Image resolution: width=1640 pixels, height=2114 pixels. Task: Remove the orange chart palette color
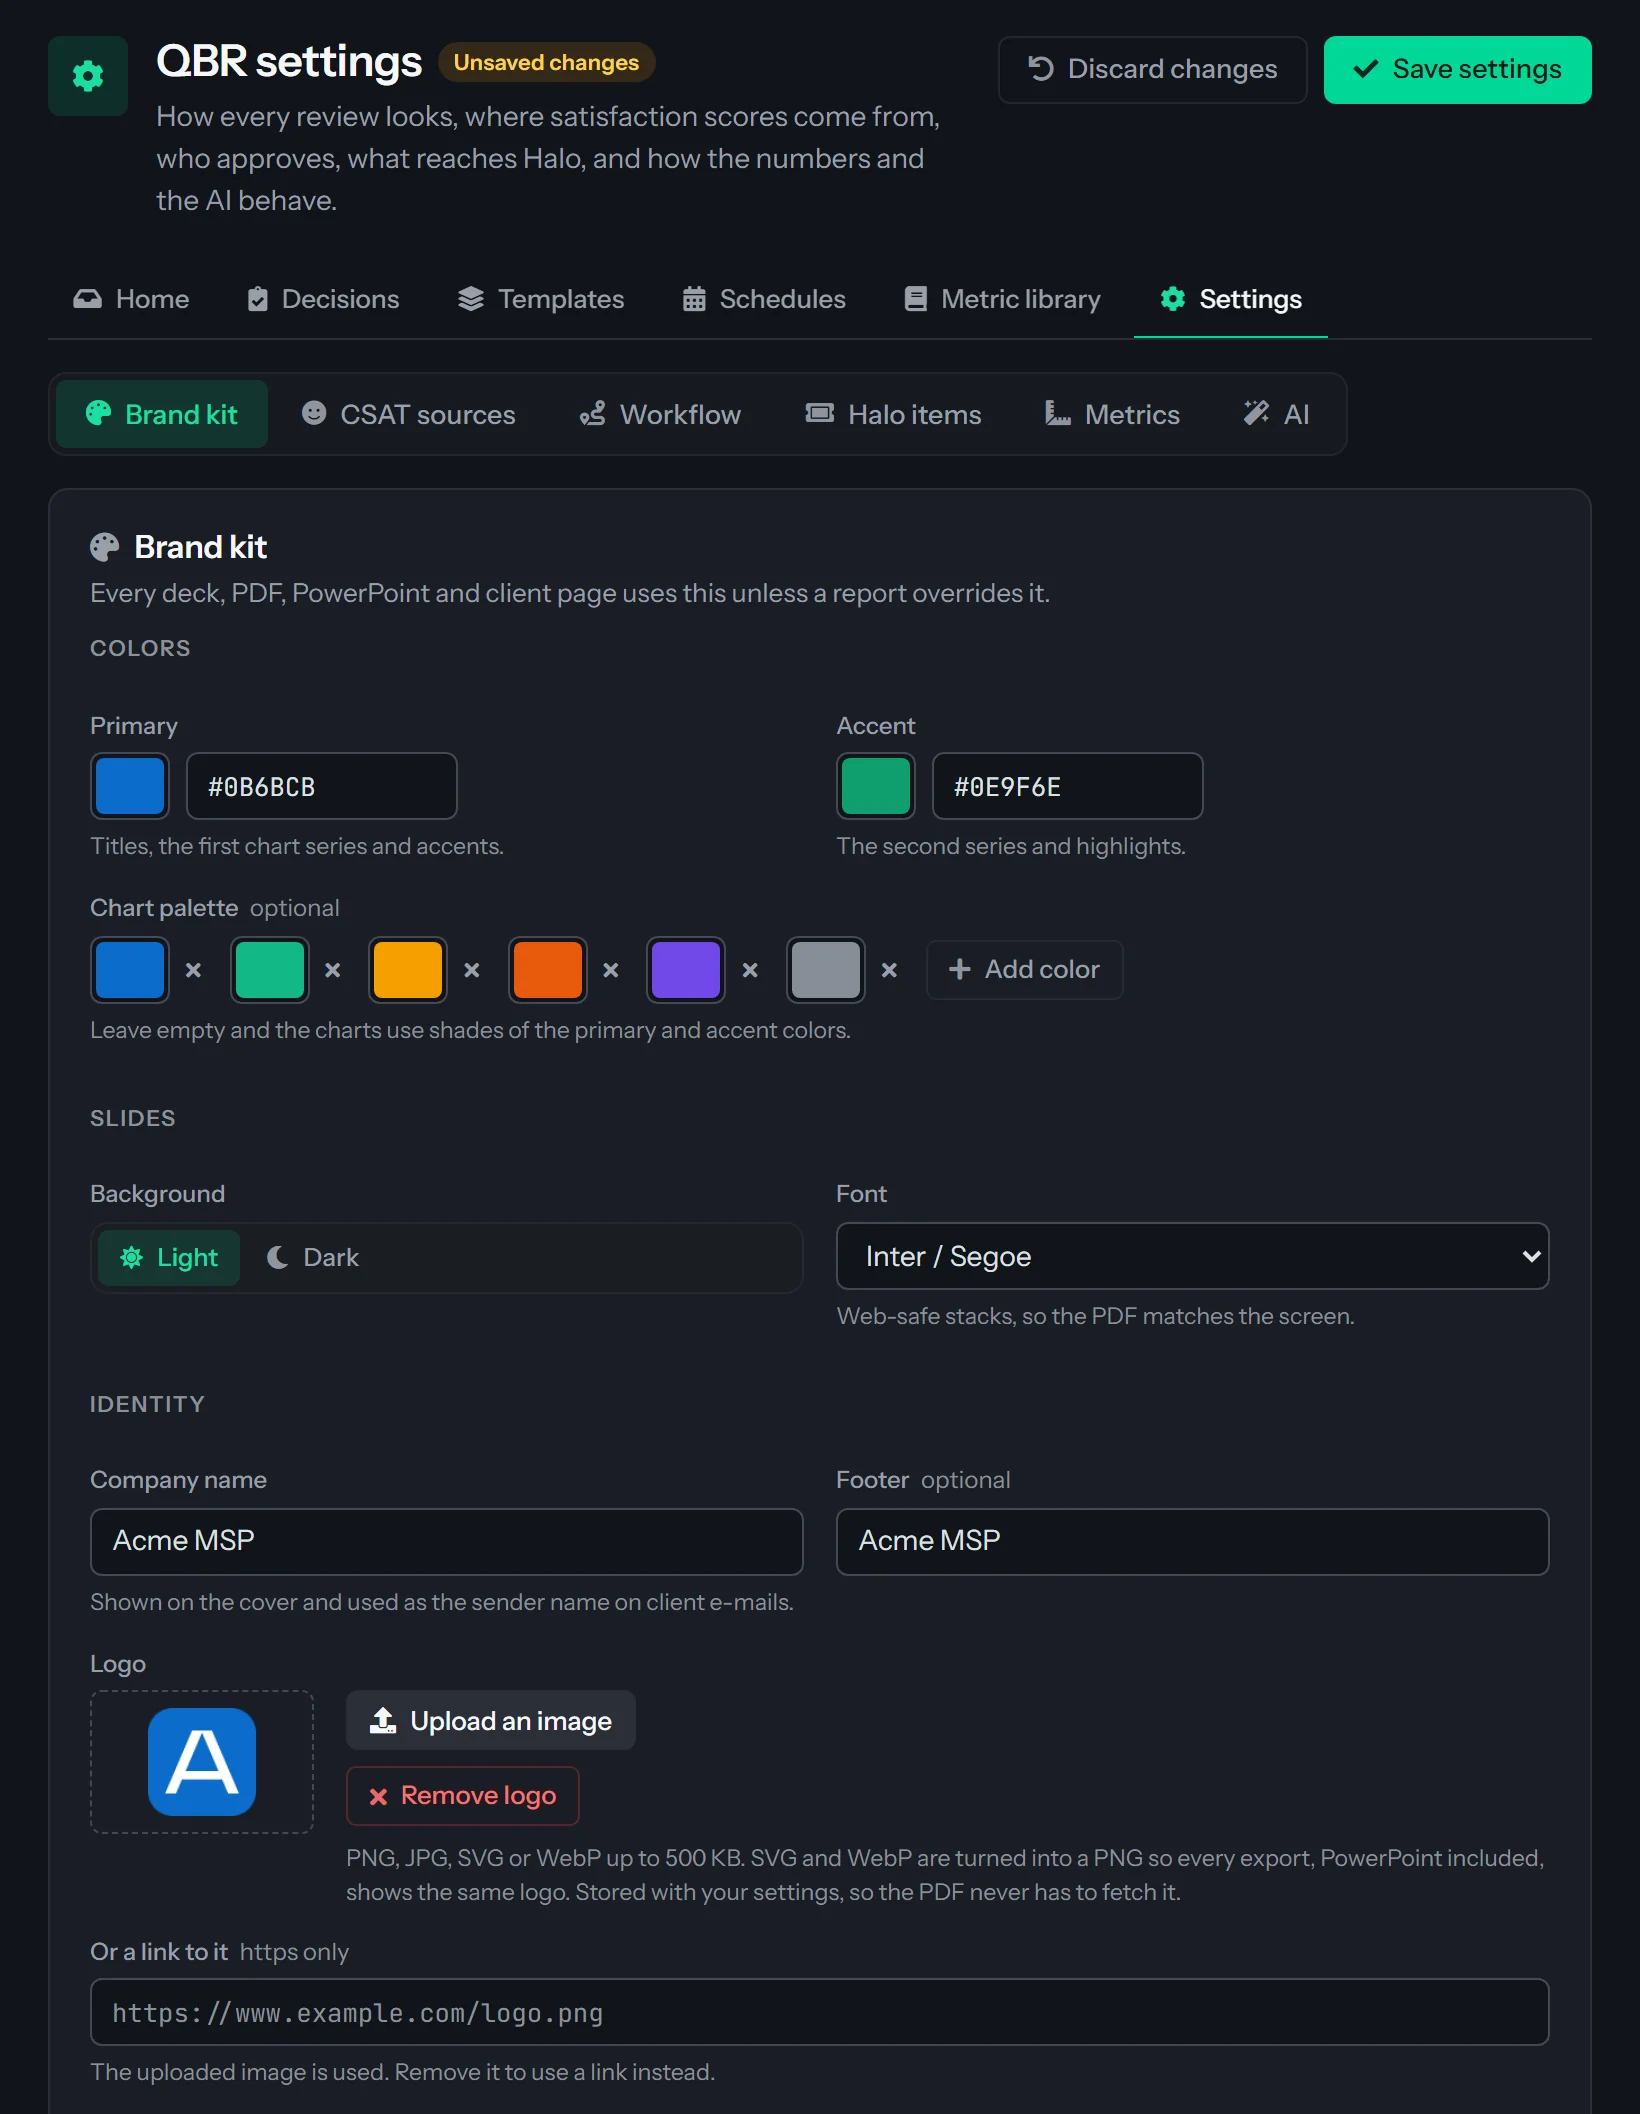[611, 970]
